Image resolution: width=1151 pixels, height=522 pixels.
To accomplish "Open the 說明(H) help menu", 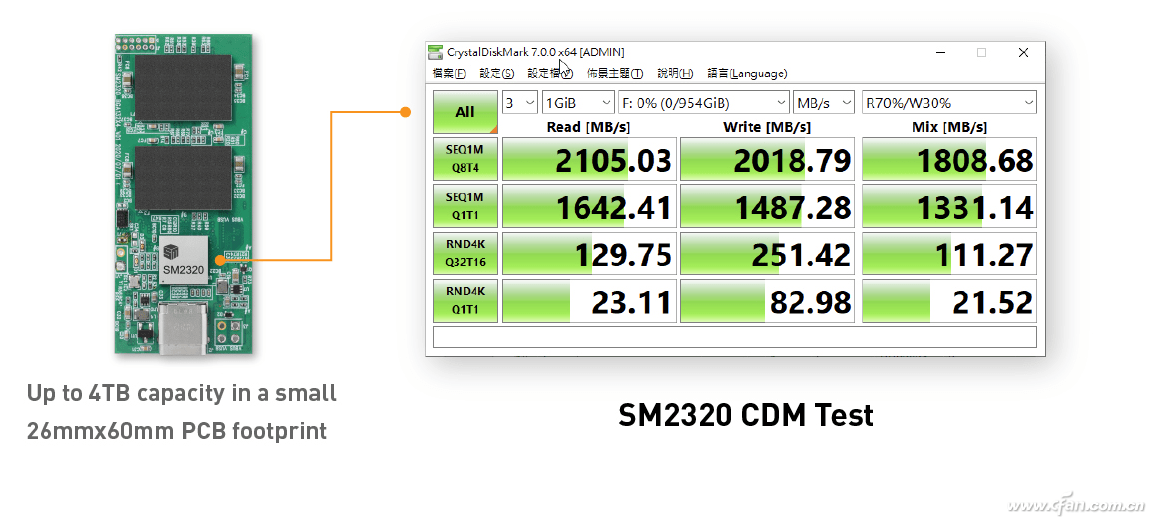I will pos(675,74).
